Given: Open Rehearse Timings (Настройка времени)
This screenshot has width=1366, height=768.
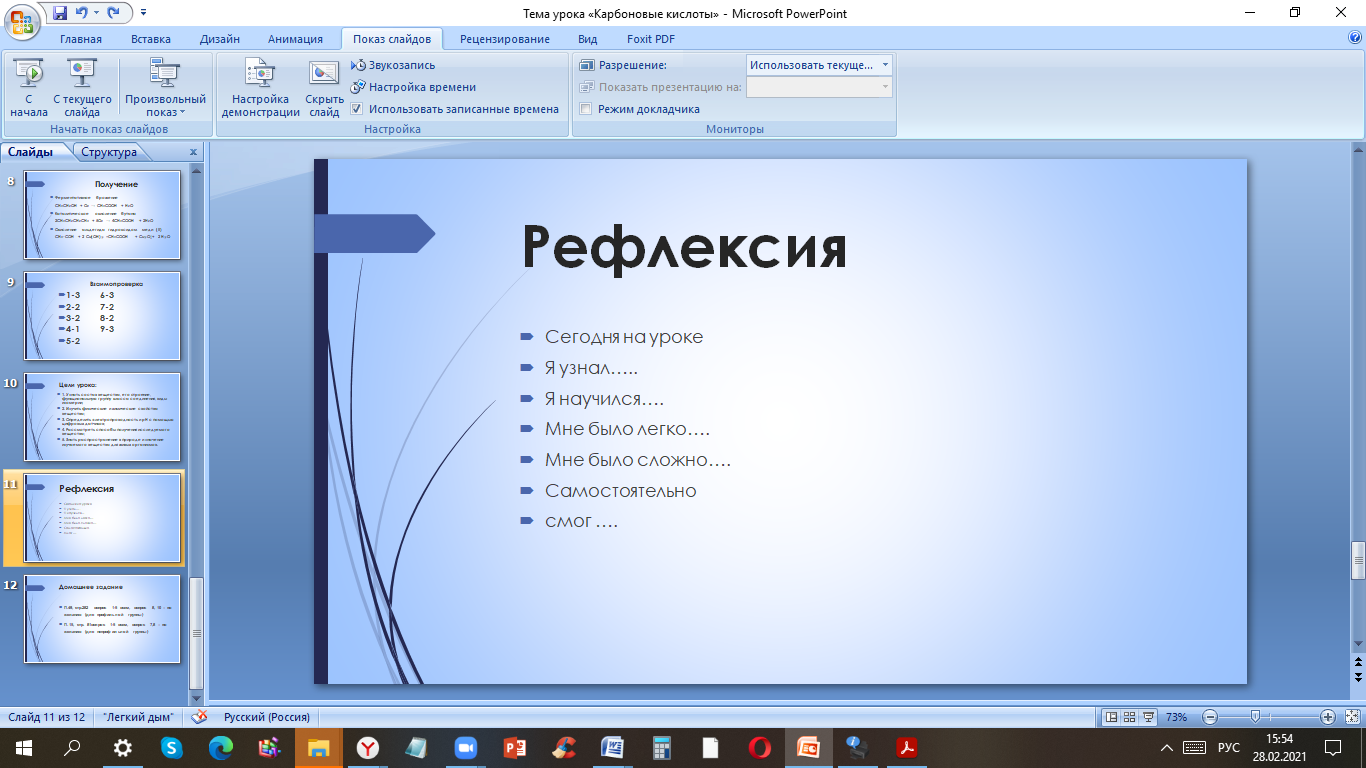Looking at the screenshot, I should [x=413, y=87].
